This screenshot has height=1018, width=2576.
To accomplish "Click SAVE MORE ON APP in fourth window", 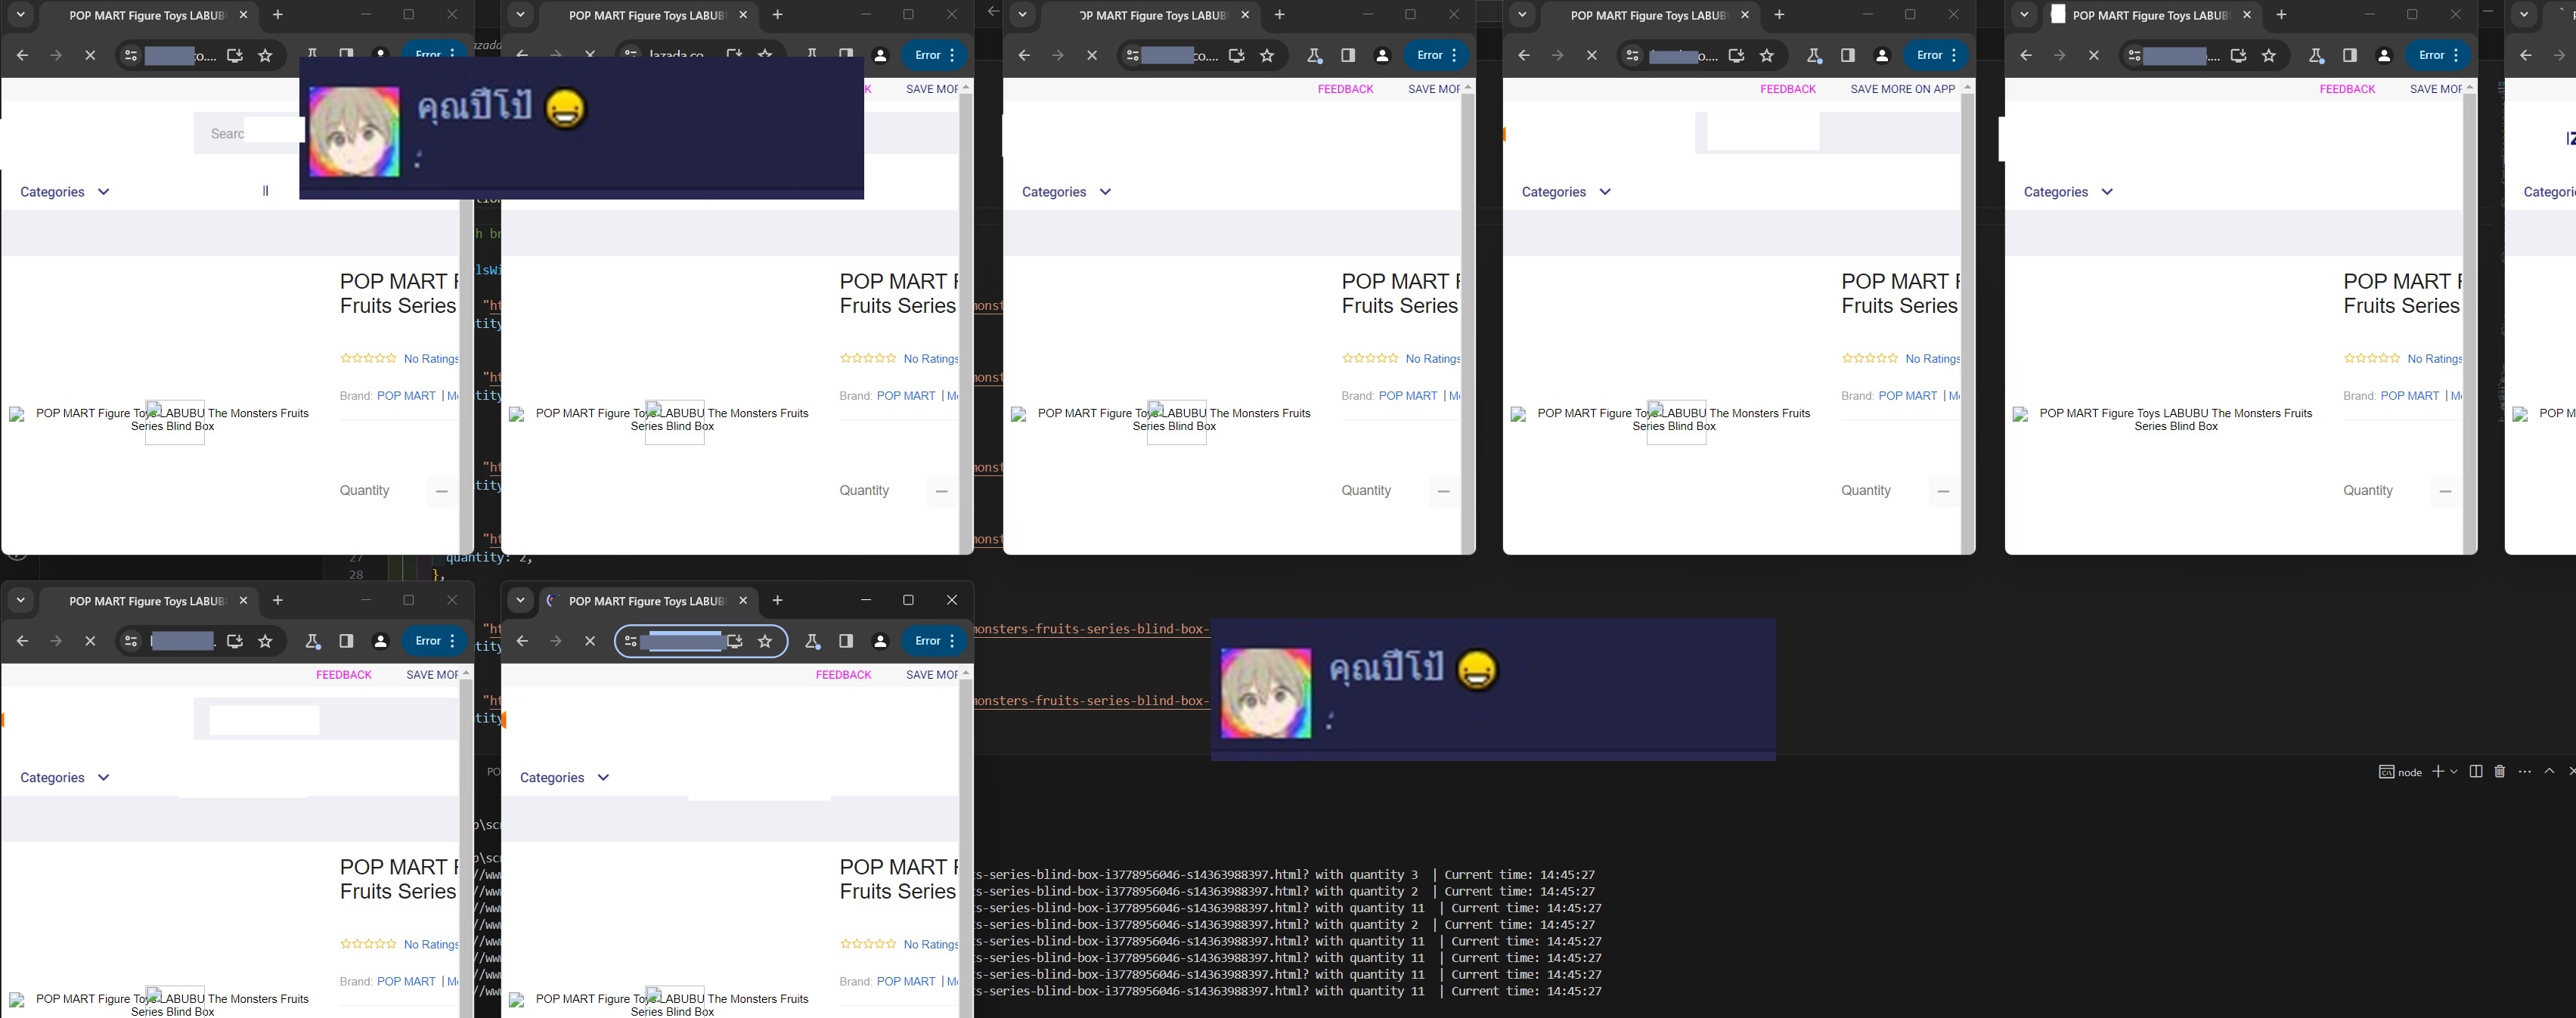I will tap(1902, 89).
